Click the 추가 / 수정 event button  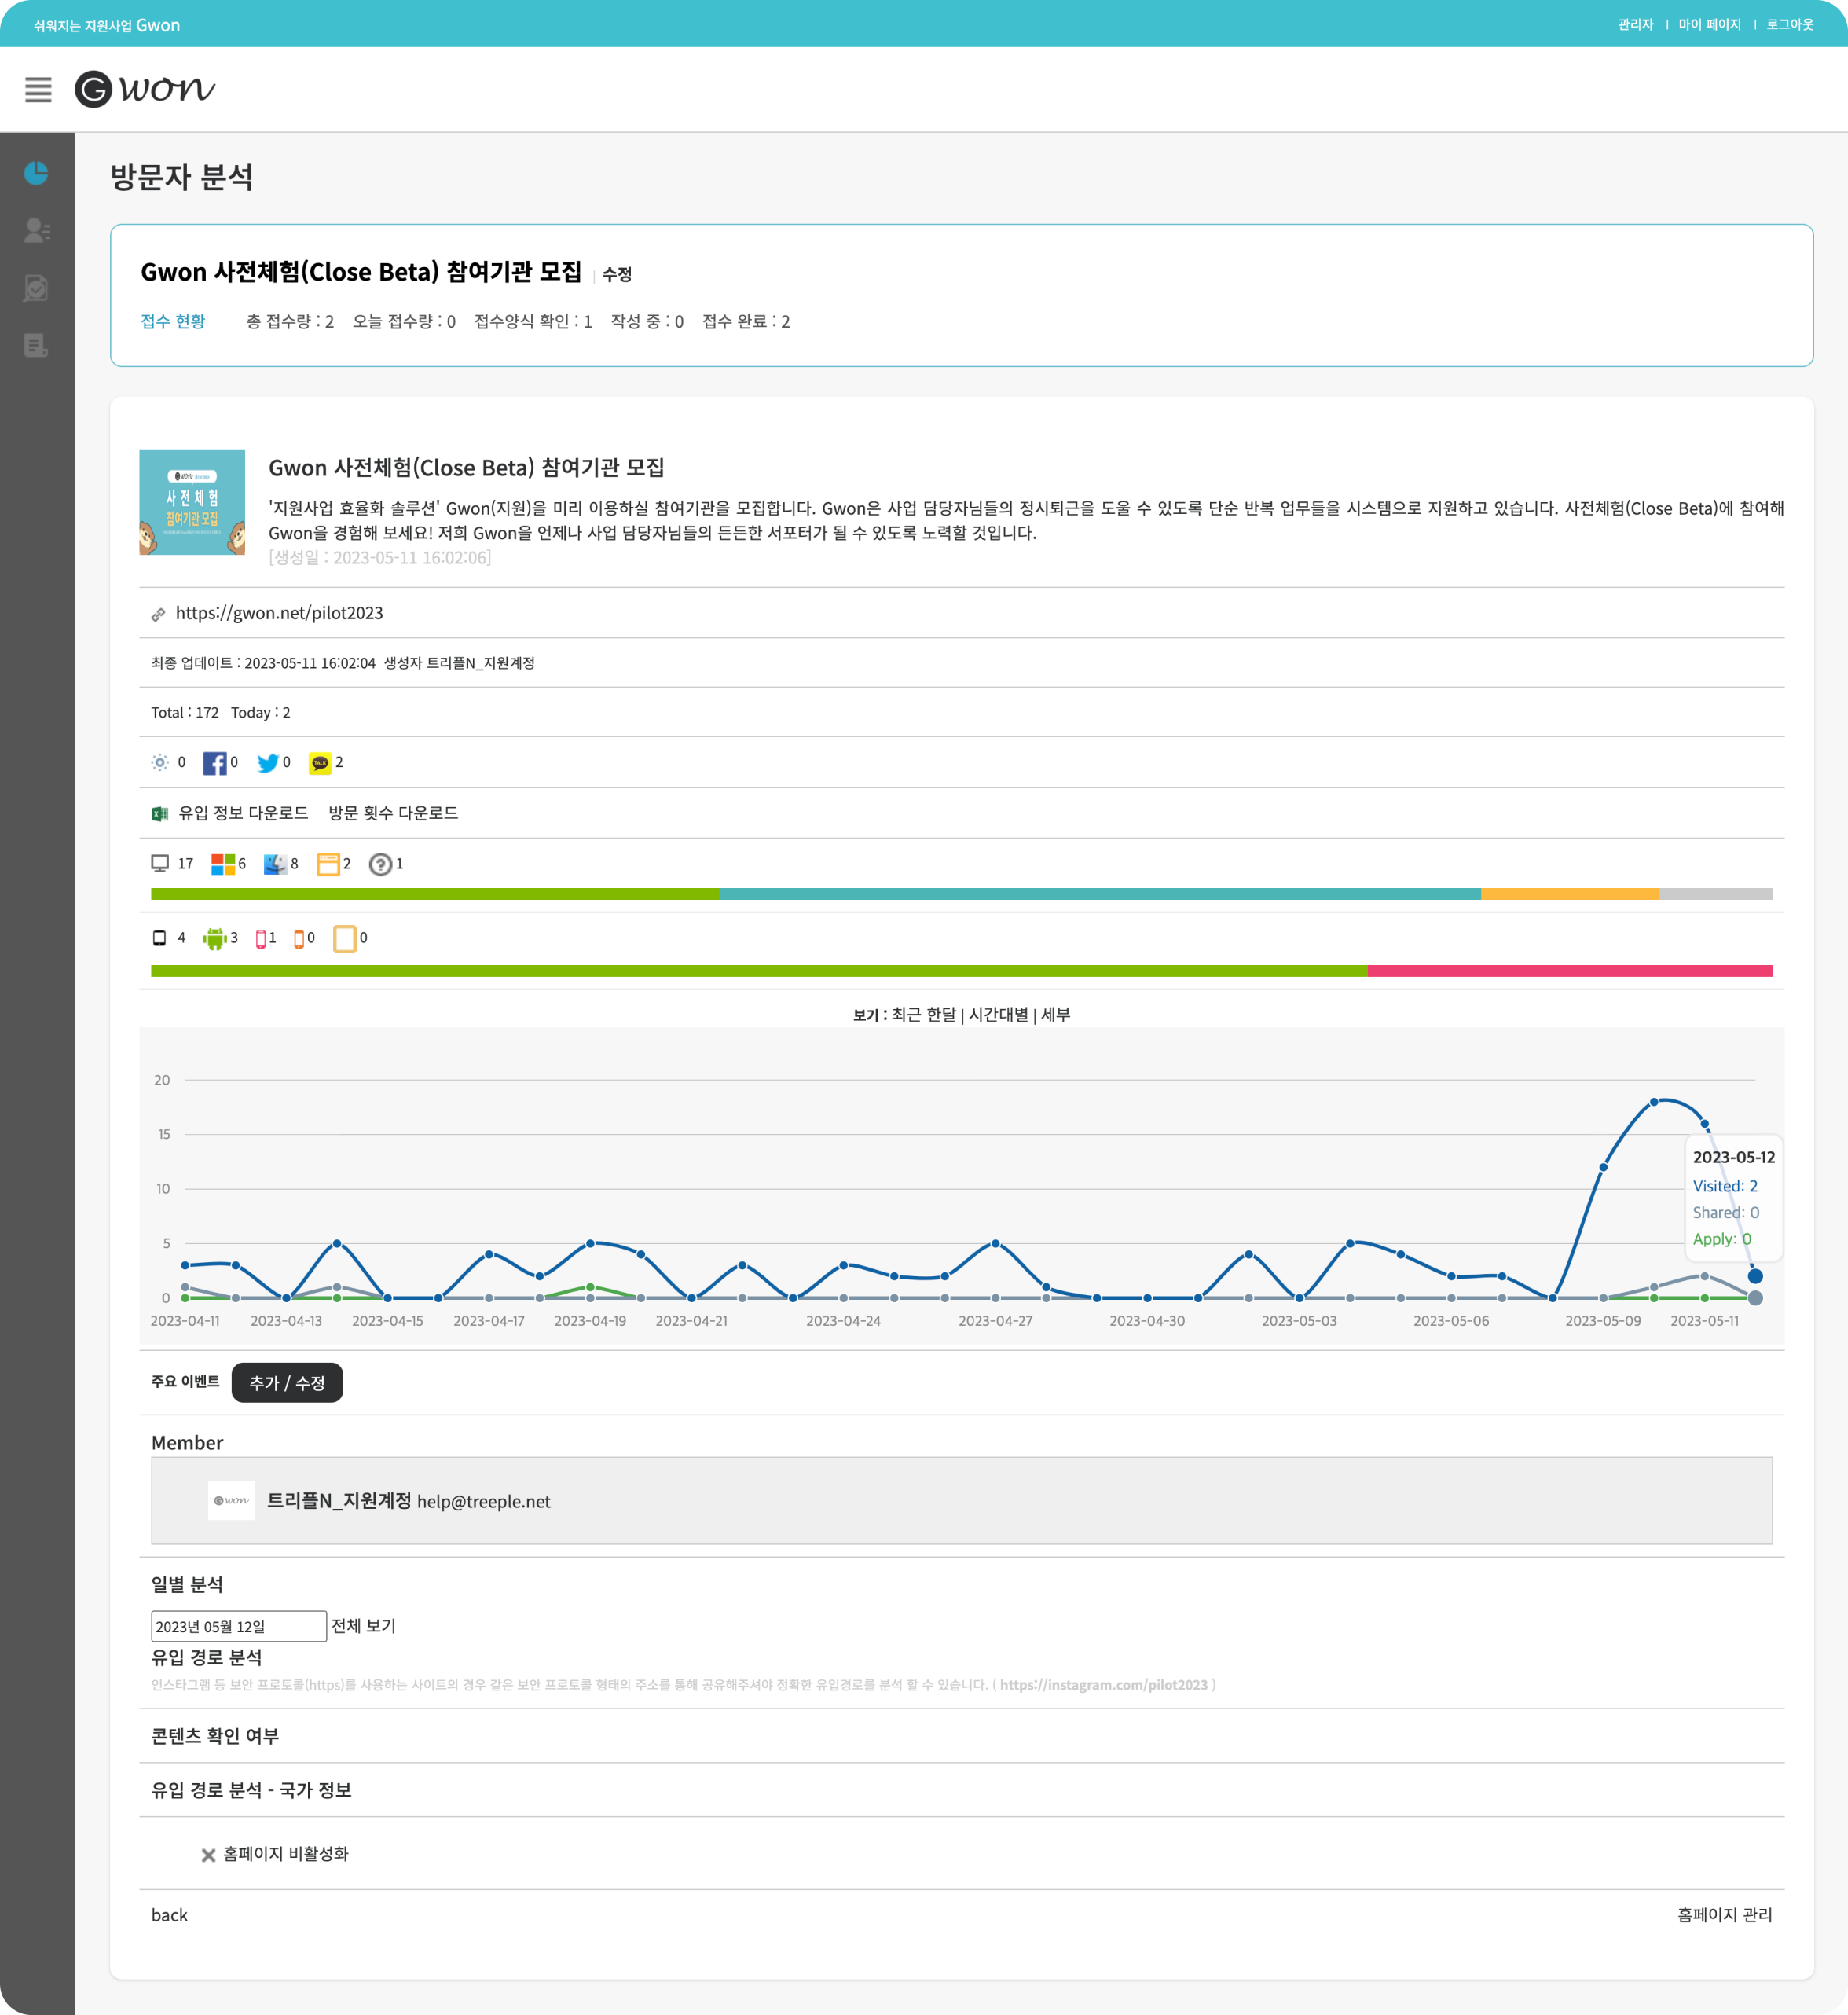tap(287, 1382)
